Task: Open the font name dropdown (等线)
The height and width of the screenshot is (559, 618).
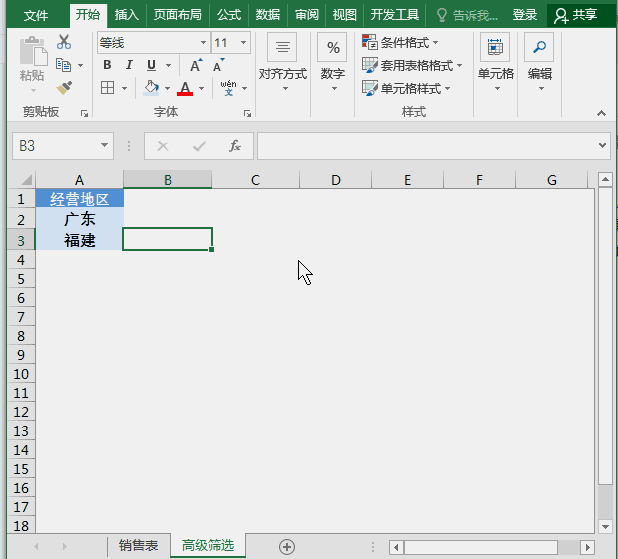Action: point(203,43)
